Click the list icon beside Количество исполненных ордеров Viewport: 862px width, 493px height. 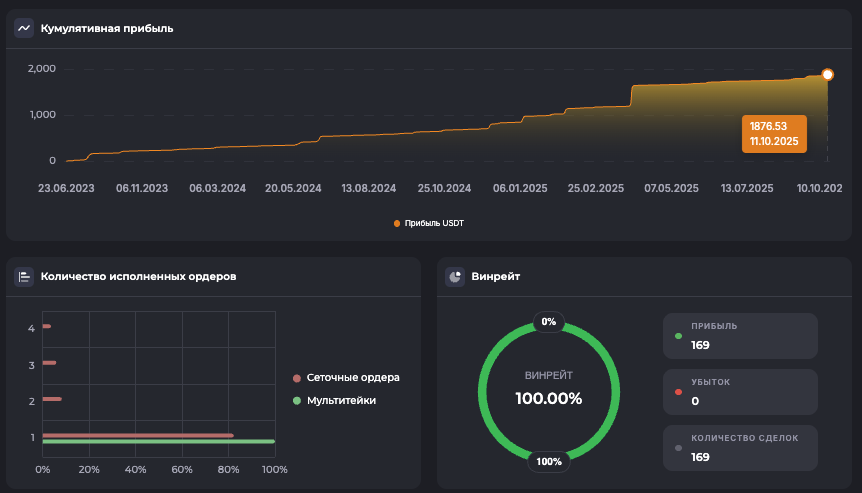pos(24,277)
